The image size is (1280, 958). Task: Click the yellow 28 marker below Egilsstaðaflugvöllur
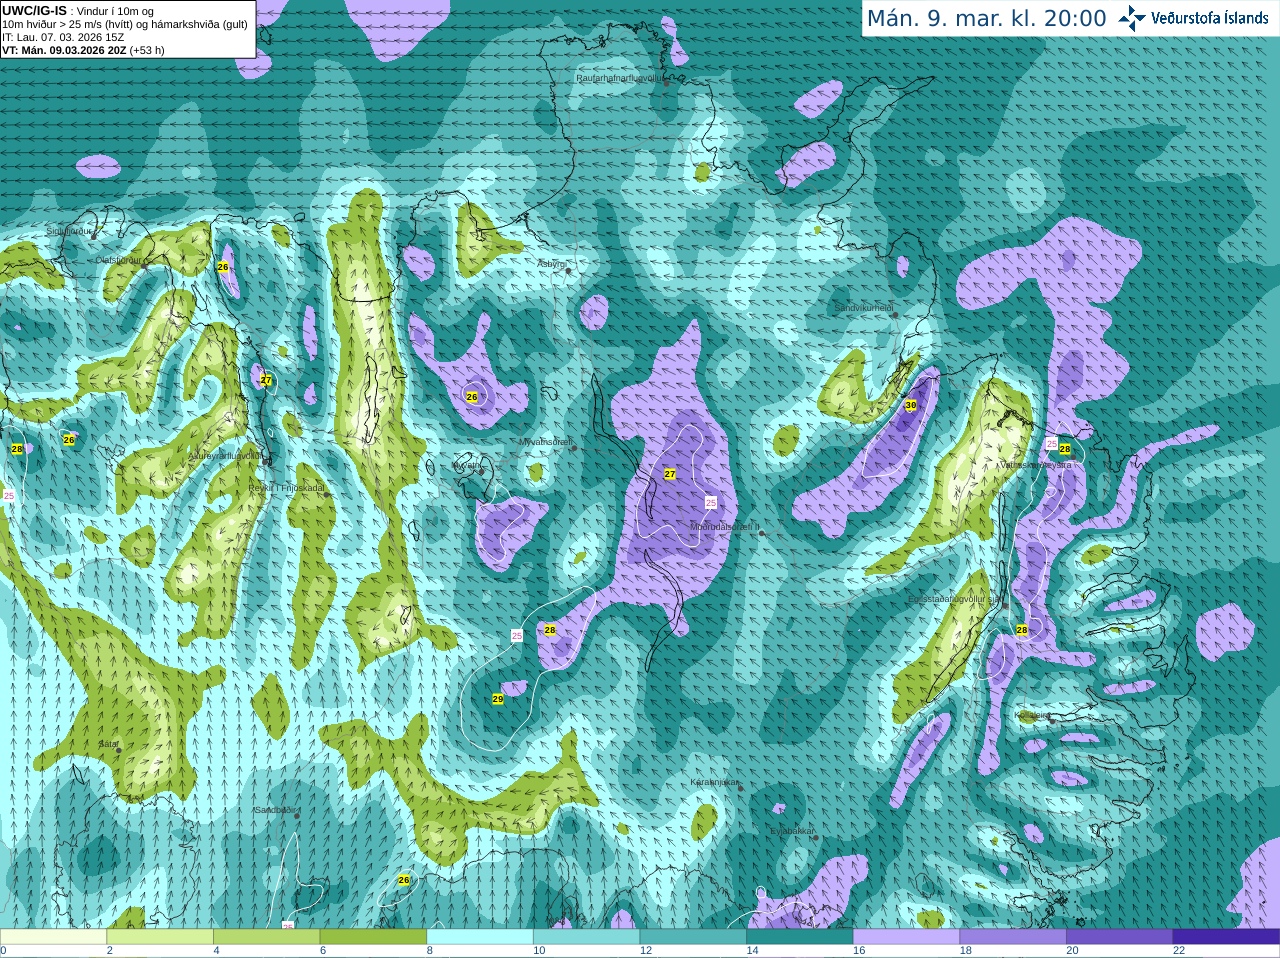tap(1022, 630)
